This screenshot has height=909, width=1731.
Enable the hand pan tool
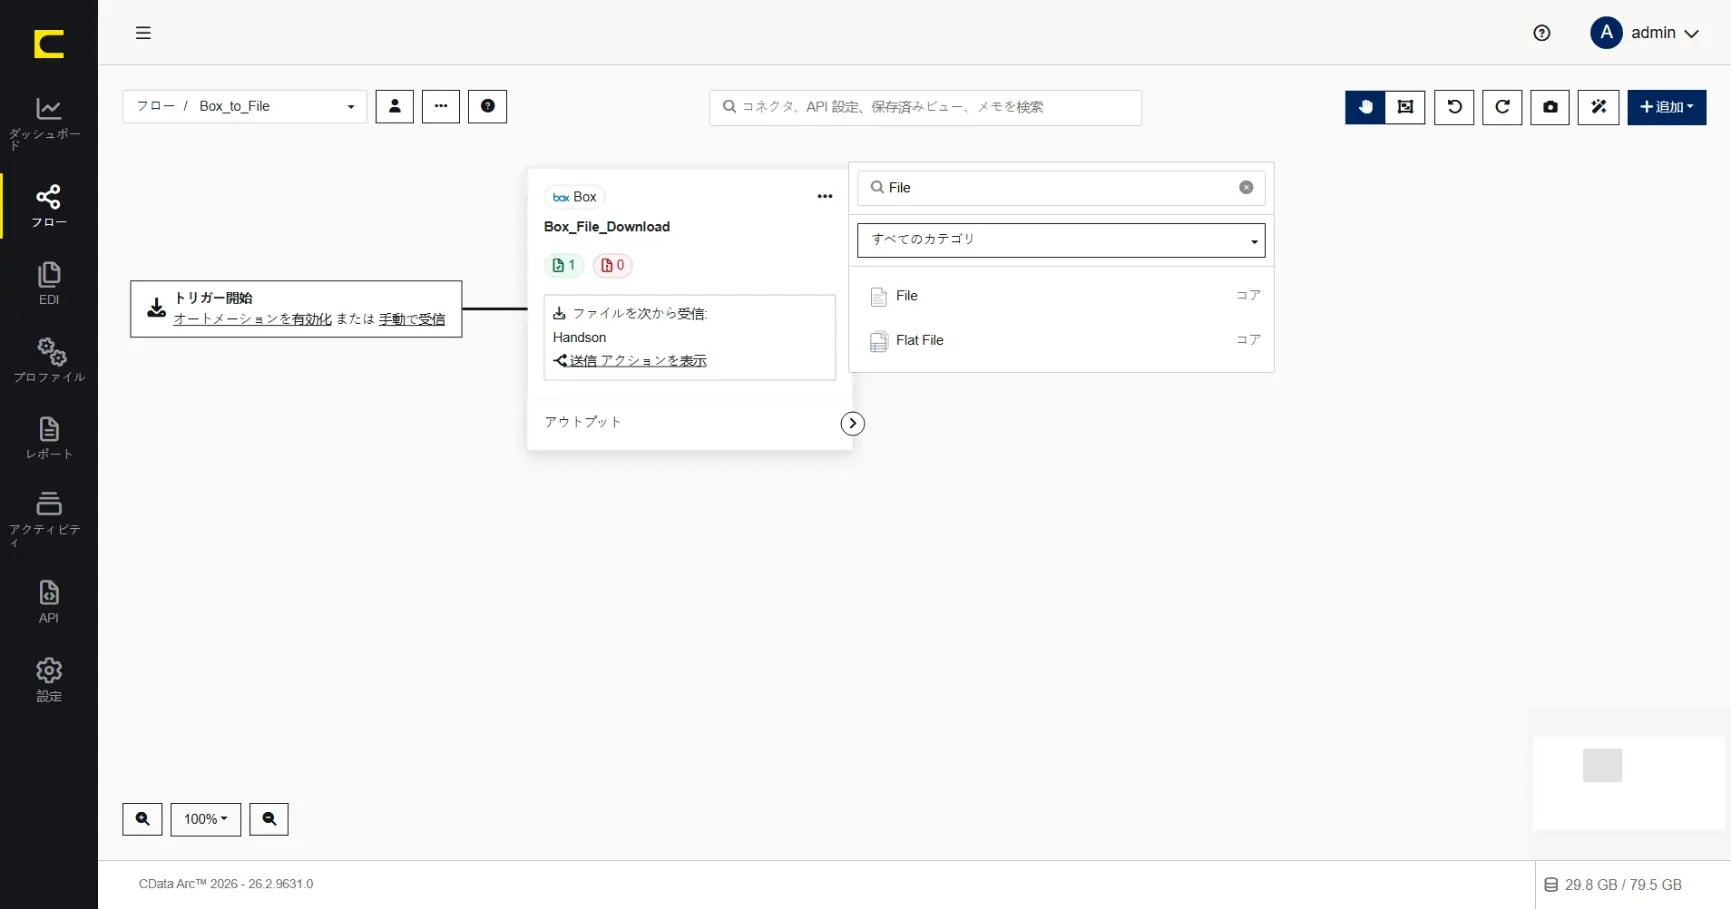click(x=1365, y=107)
